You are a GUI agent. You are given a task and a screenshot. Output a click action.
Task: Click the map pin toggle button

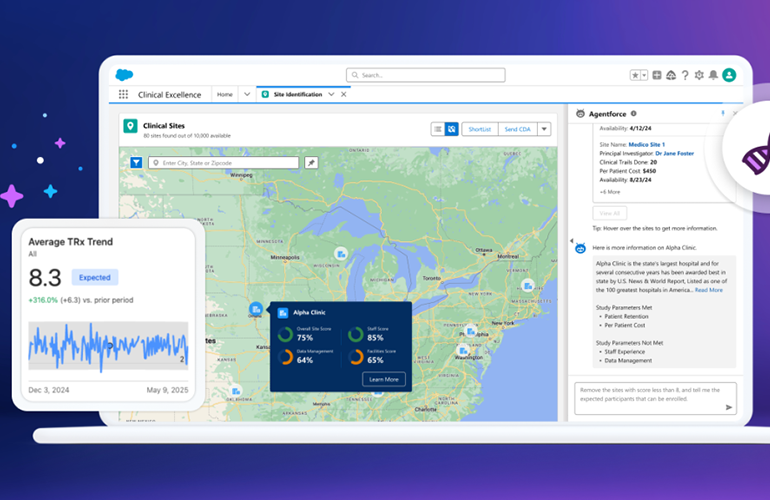pos(311,163)
